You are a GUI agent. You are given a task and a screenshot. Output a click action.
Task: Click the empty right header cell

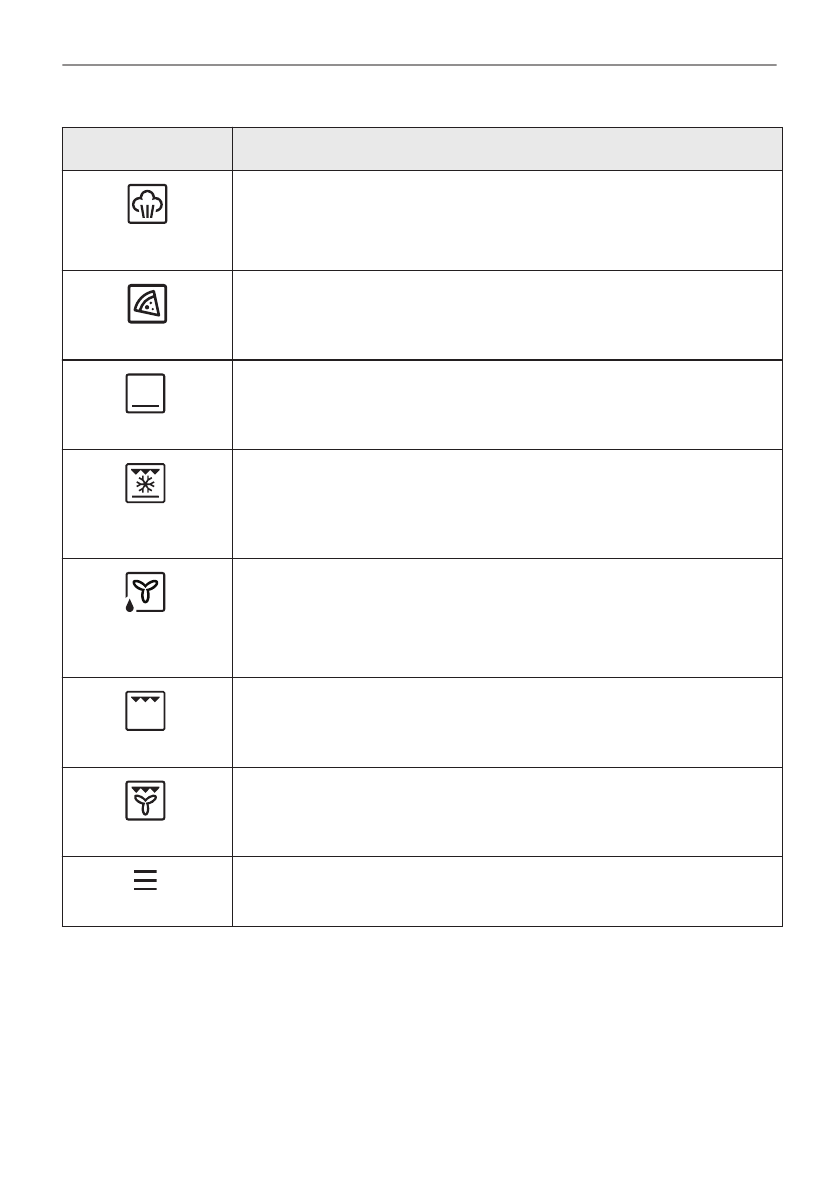tap(507, 149)
